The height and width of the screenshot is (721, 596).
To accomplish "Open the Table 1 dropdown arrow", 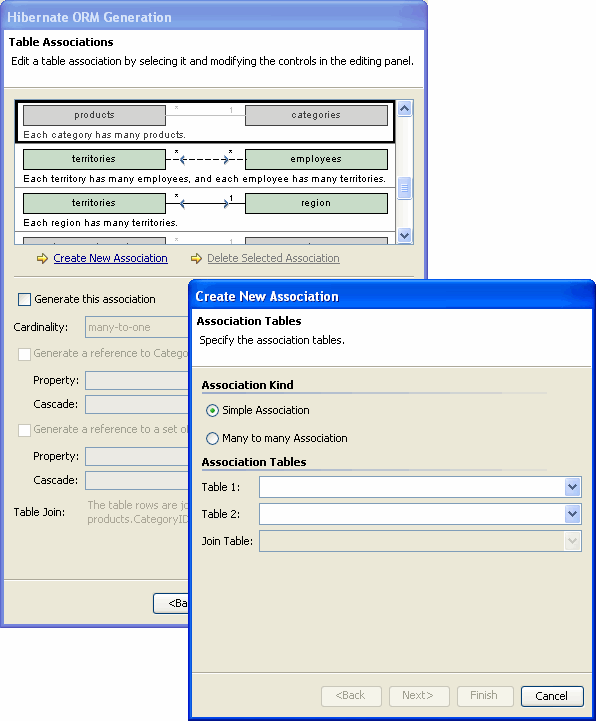I will [572, 487].
